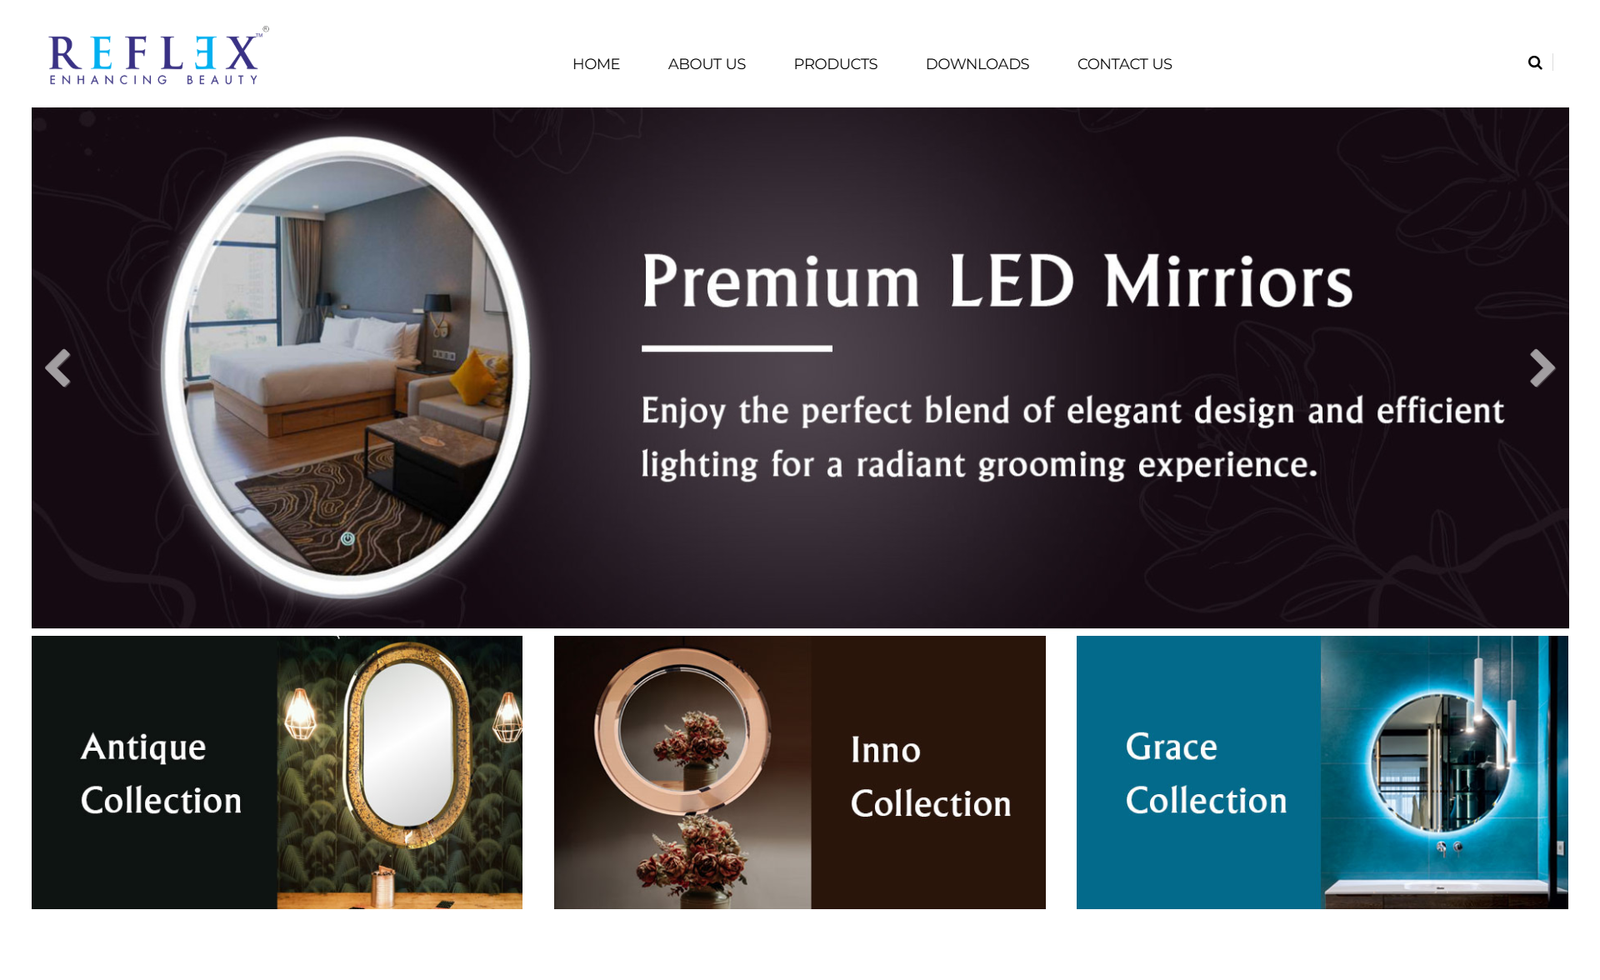Tap the power touch button on LED mirror
This screenshot has width=1600, height=980.
(x=347, y=538)
